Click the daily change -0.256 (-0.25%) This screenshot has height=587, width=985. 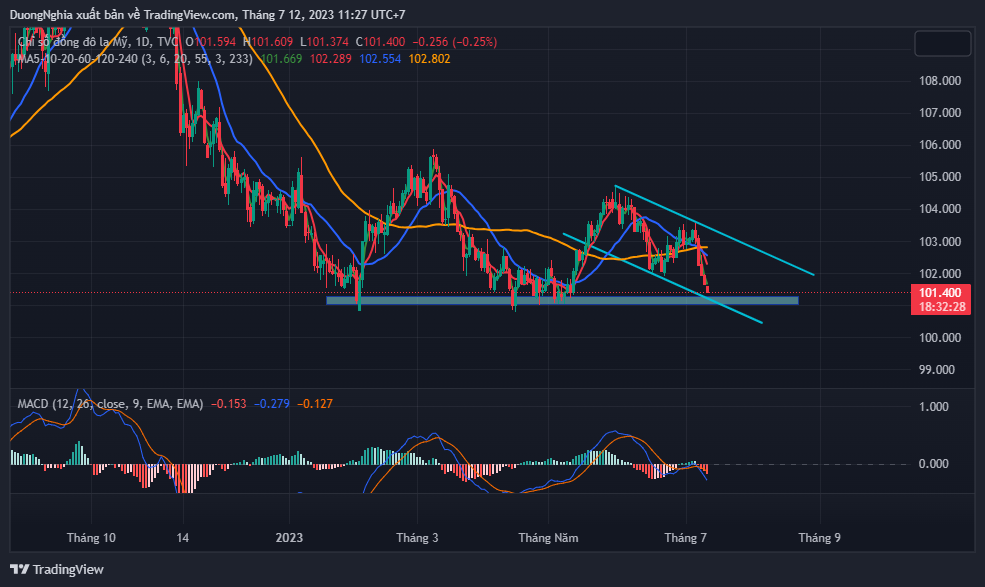(x=455, y=42)
